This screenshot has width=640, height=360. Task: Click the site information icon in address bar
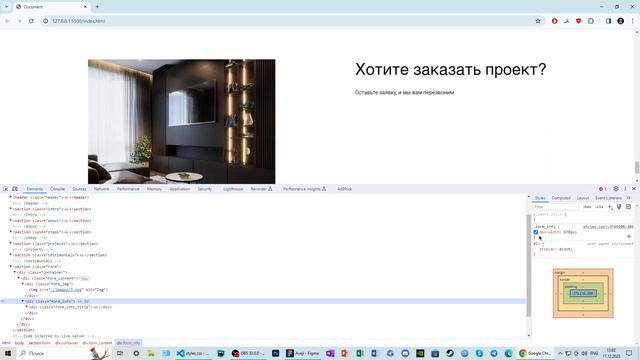tap(46, 21)
